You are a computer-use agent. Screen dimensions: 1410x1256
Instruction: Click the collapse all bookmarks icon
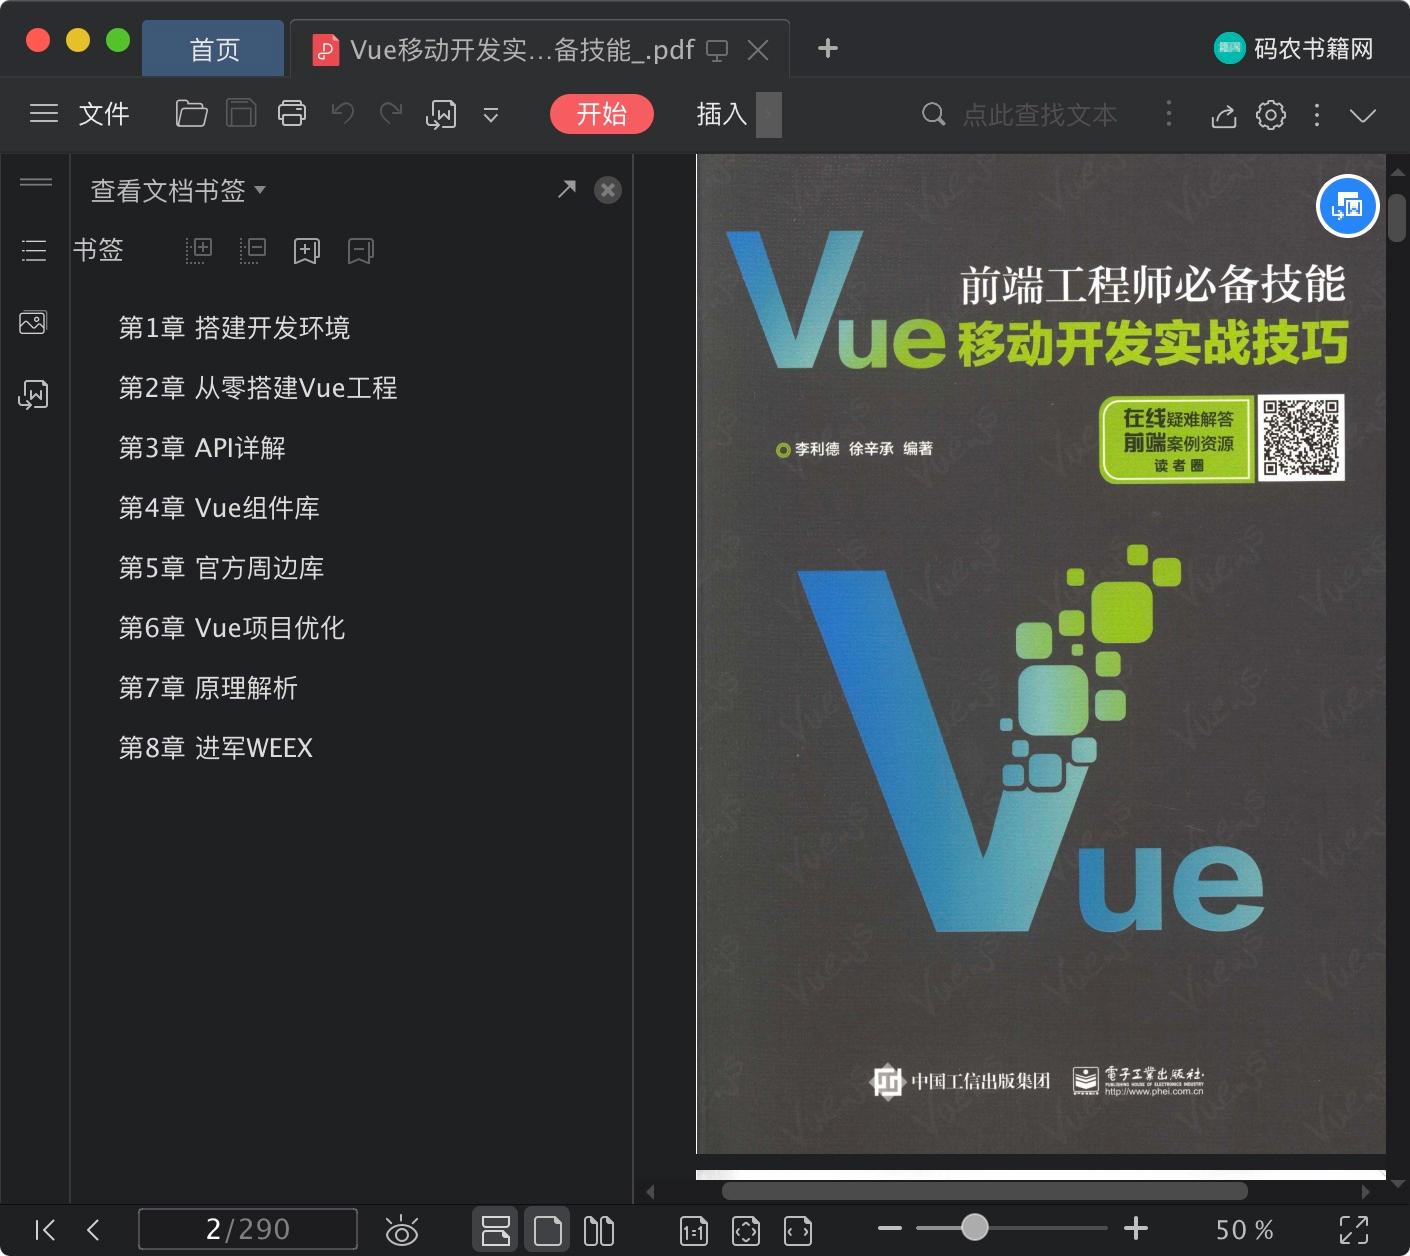point(253,250)
